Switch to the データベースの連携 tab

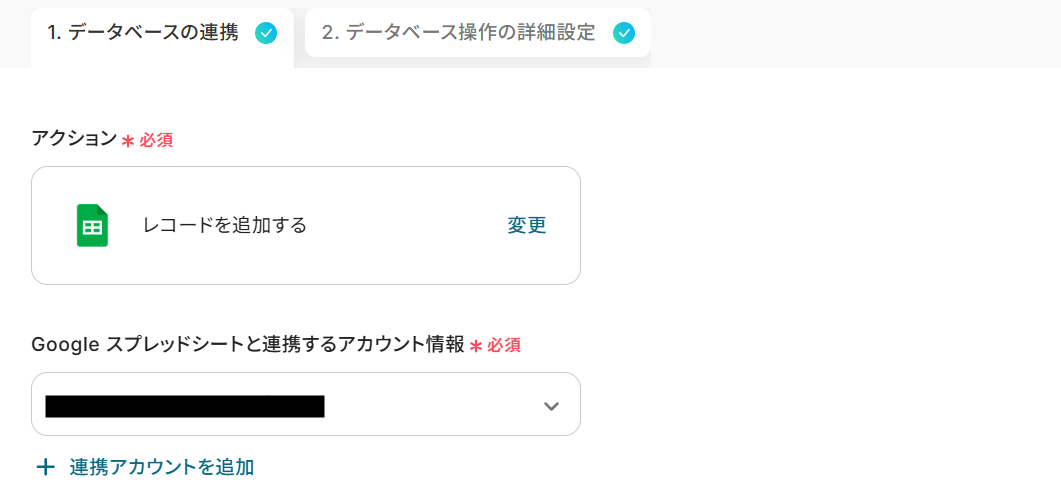162,34
